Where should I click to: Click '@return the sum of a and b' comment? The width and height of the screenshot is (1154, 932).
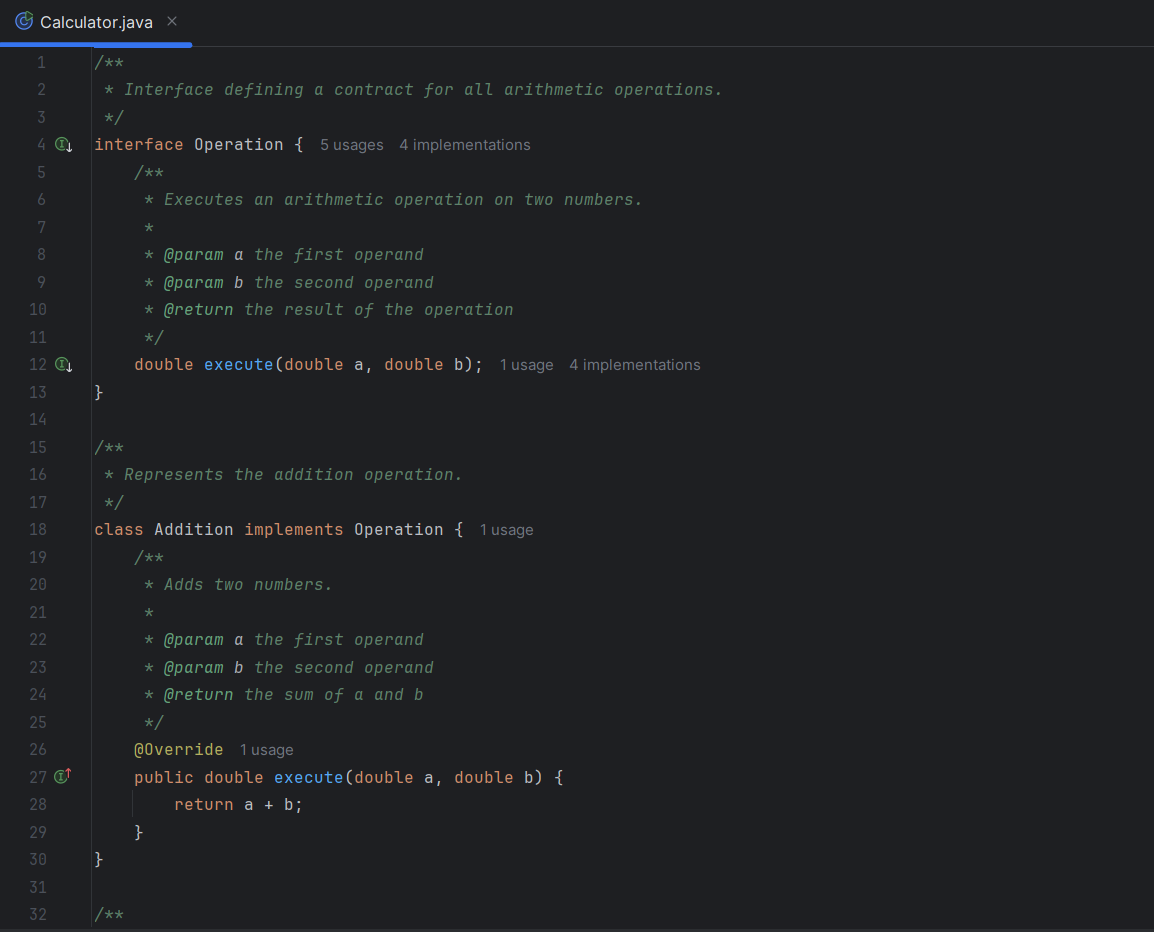point(294,695)
